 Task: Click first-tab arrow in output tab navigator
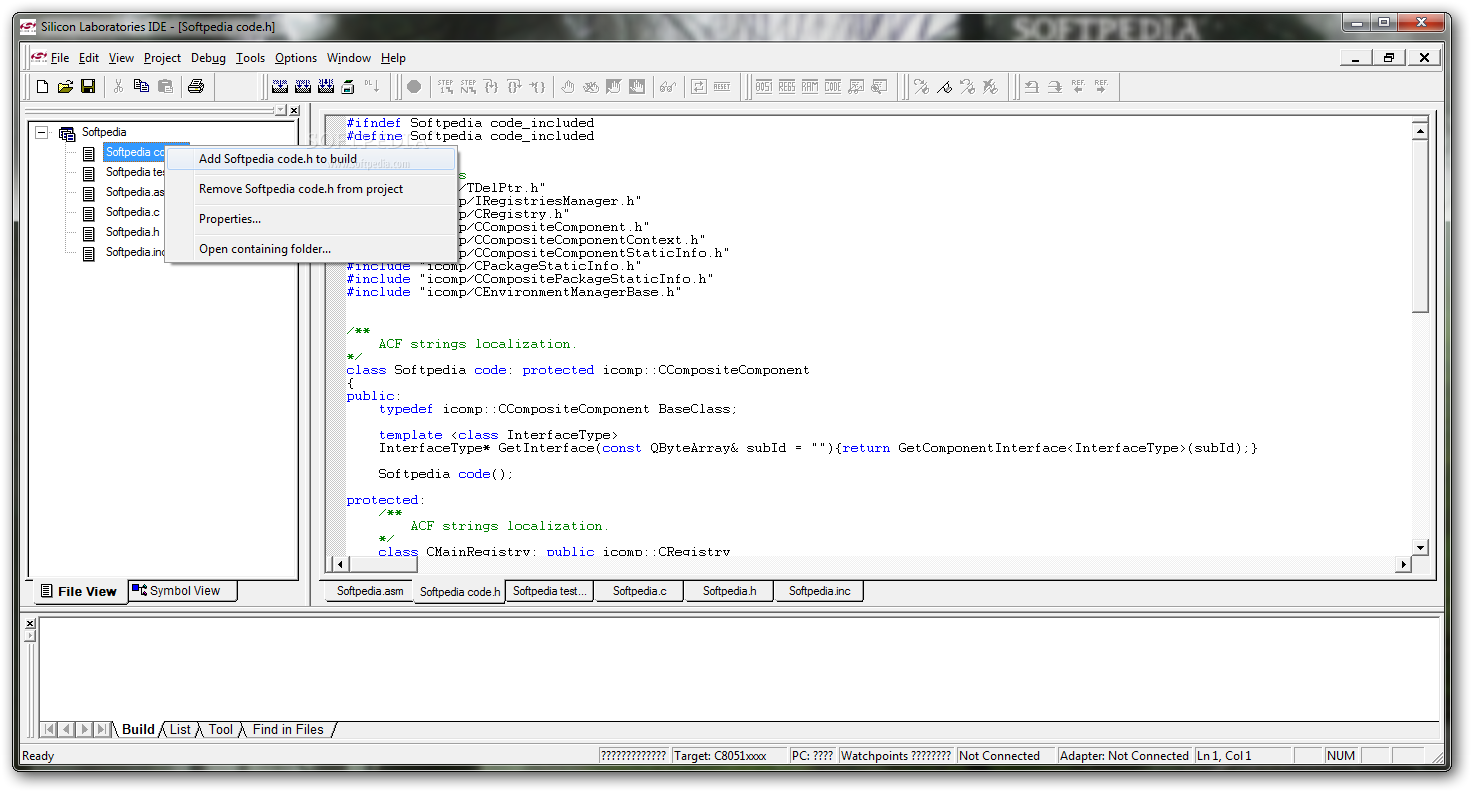pos(49,730)
